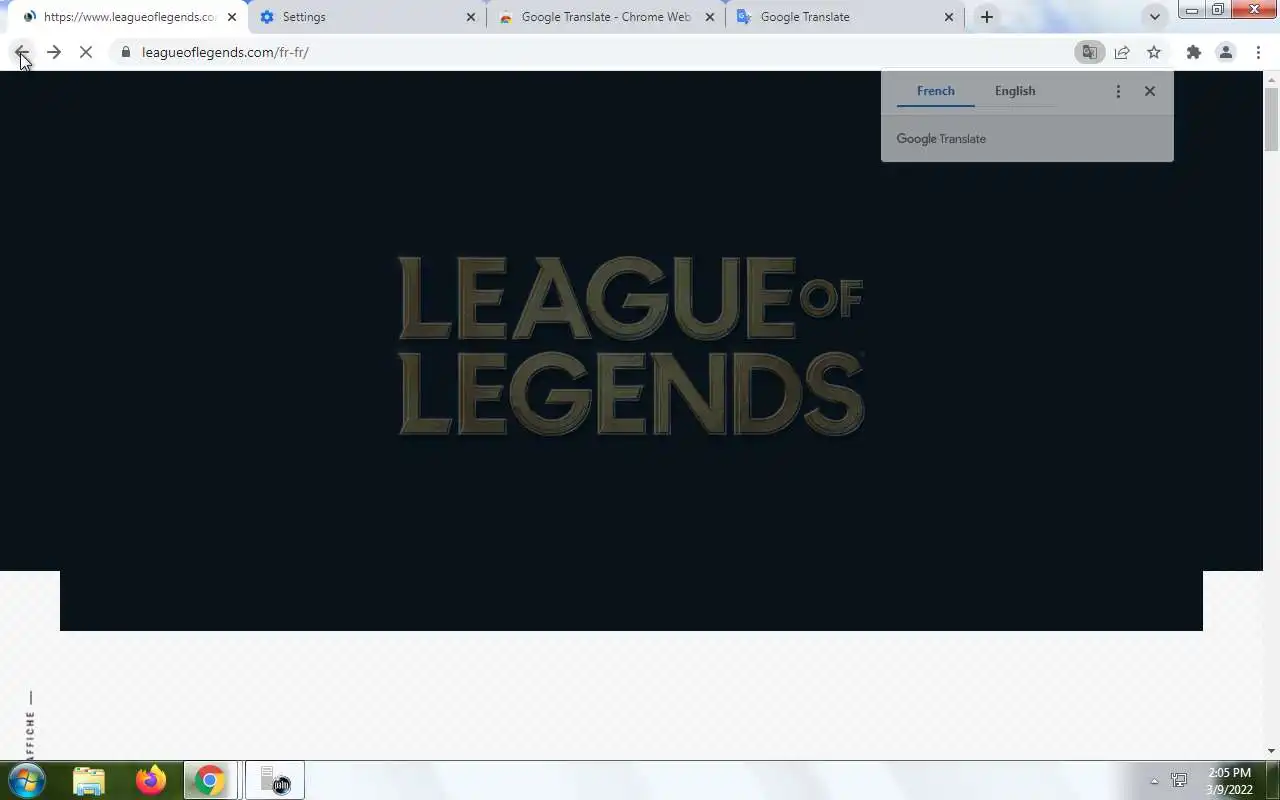
Task: Close the League of Legends tab
Action: [x=232, y=17]
